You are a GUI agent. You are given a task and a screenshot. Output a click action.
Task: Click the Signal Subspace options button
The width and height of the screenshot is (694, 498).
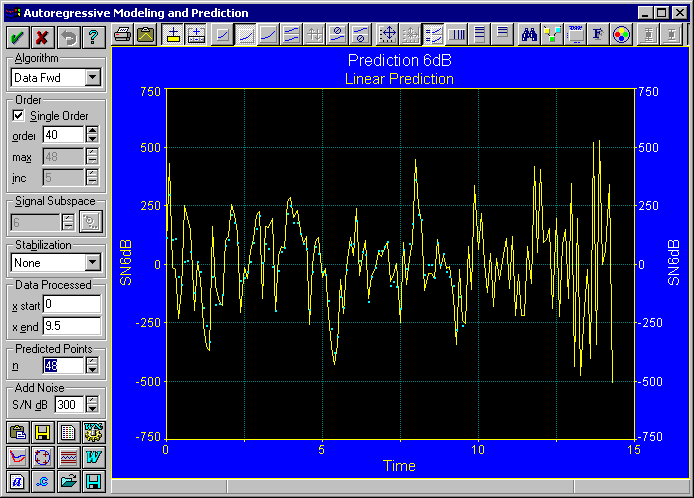point(91,222)
